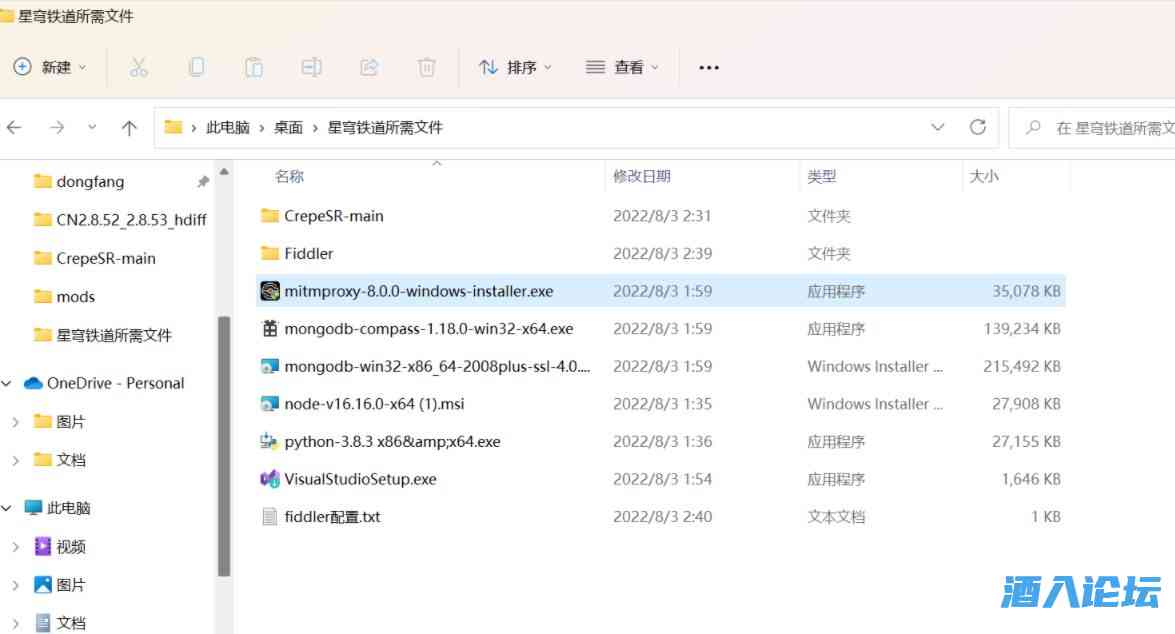Click the python installer icon
This screenshot has height=634, width=1175.
(269, 441)
